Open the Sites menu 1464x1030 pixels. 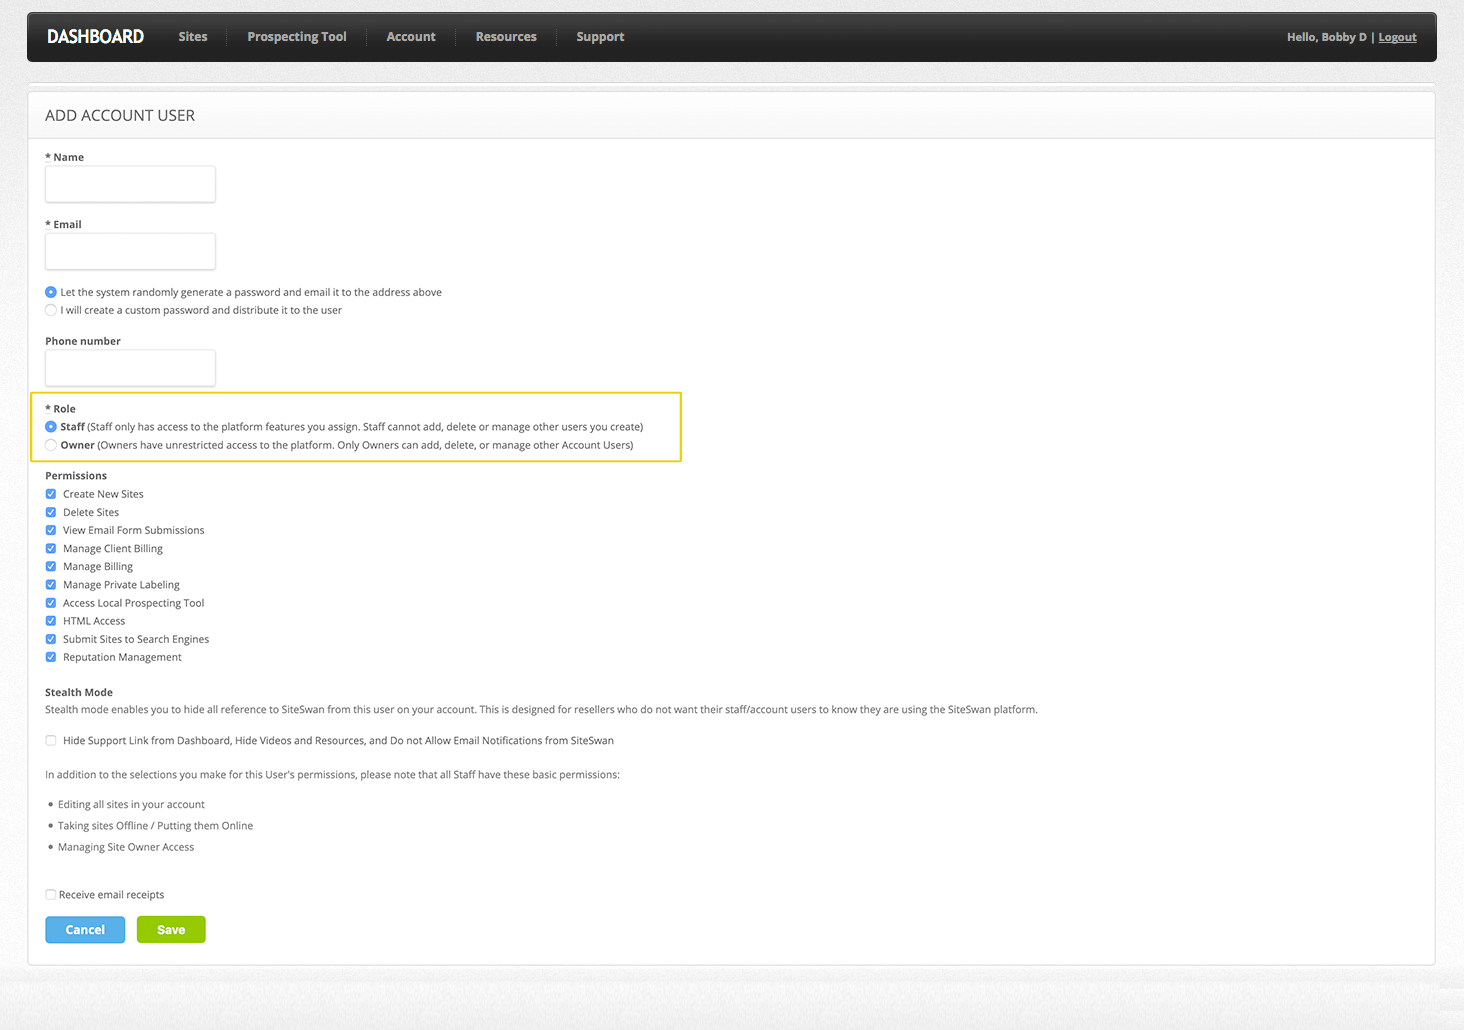(x=193, y=37)
